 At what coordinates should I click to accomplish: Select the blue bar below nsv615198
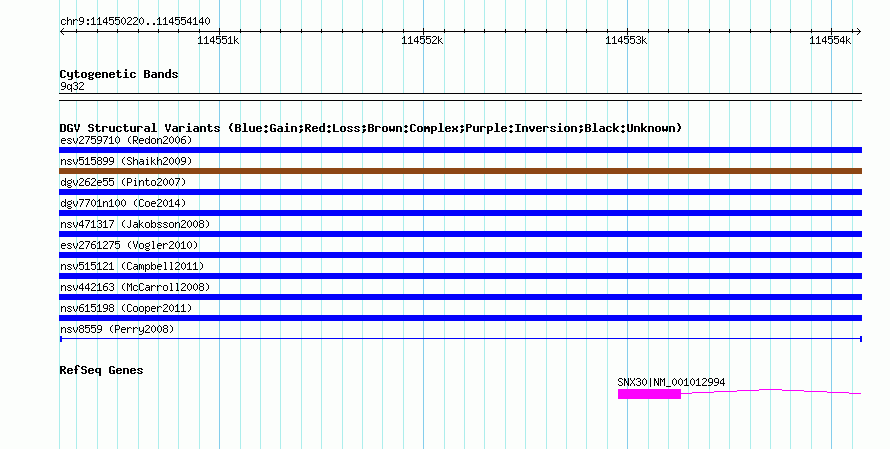tap(460, 318)
